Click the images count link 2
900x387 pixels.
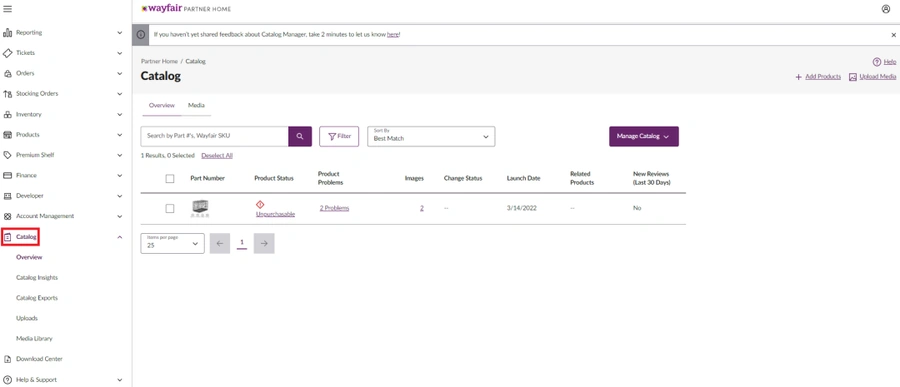pyautogui.click(x=422, y=208)
